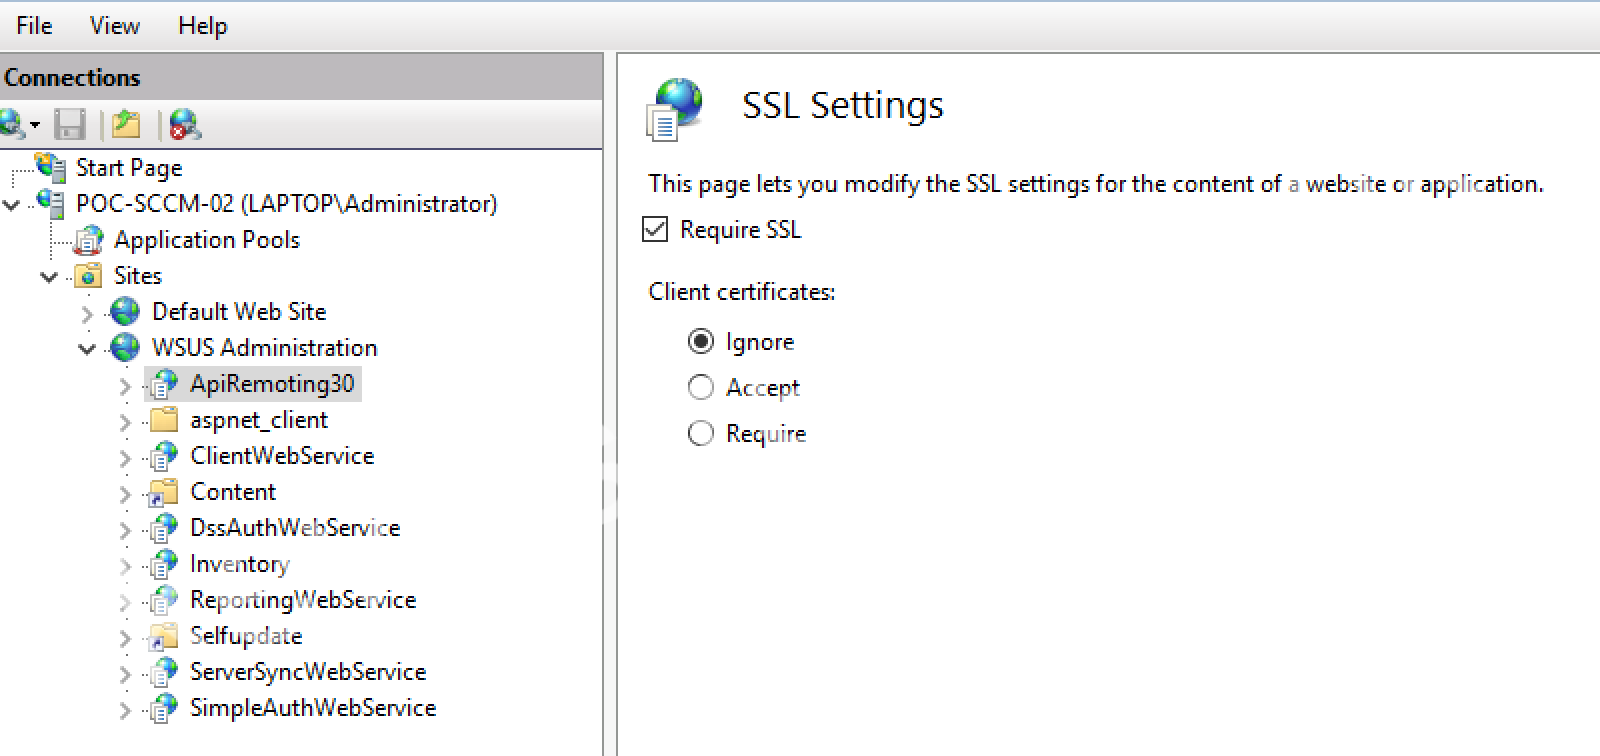
Task: Expand the ApiRemoting30 tree node
Action: [125, 385]
